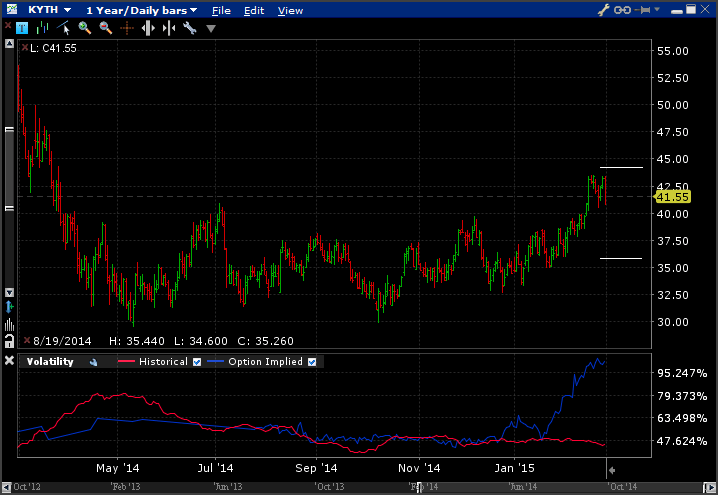The width and height of the screenshot is (718, 495).
Task: Click the vertical scale down arrow
Action: [9, 292]
